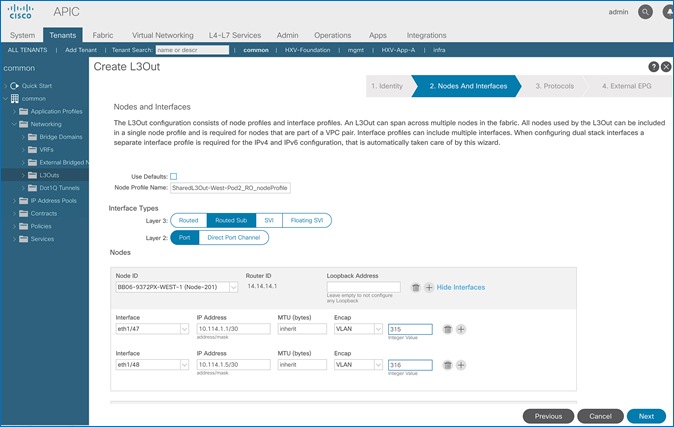Click the L3Outs folder icon
The width and height of the screenshot is (674, 427).
[32, 175]
